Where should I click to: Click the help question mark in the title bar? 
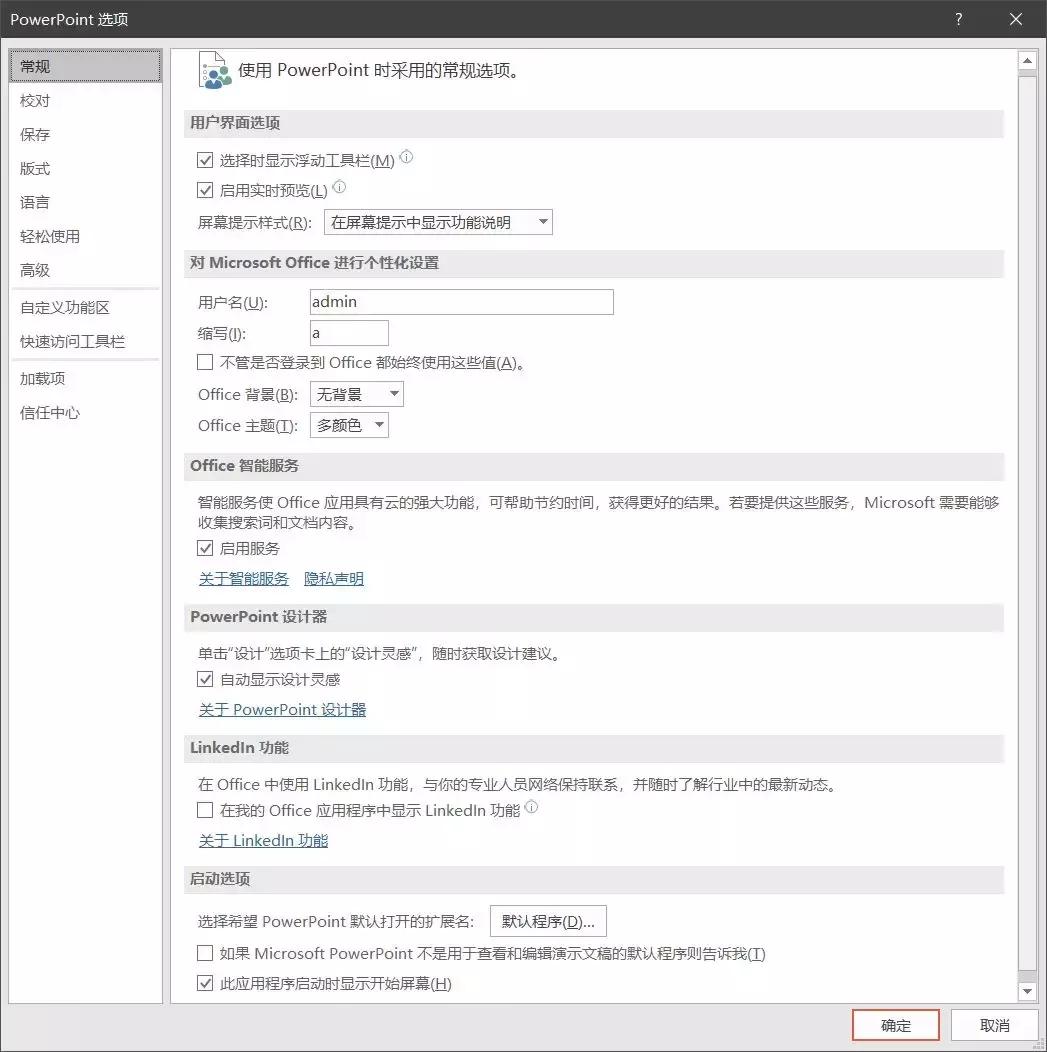point(958,19)
